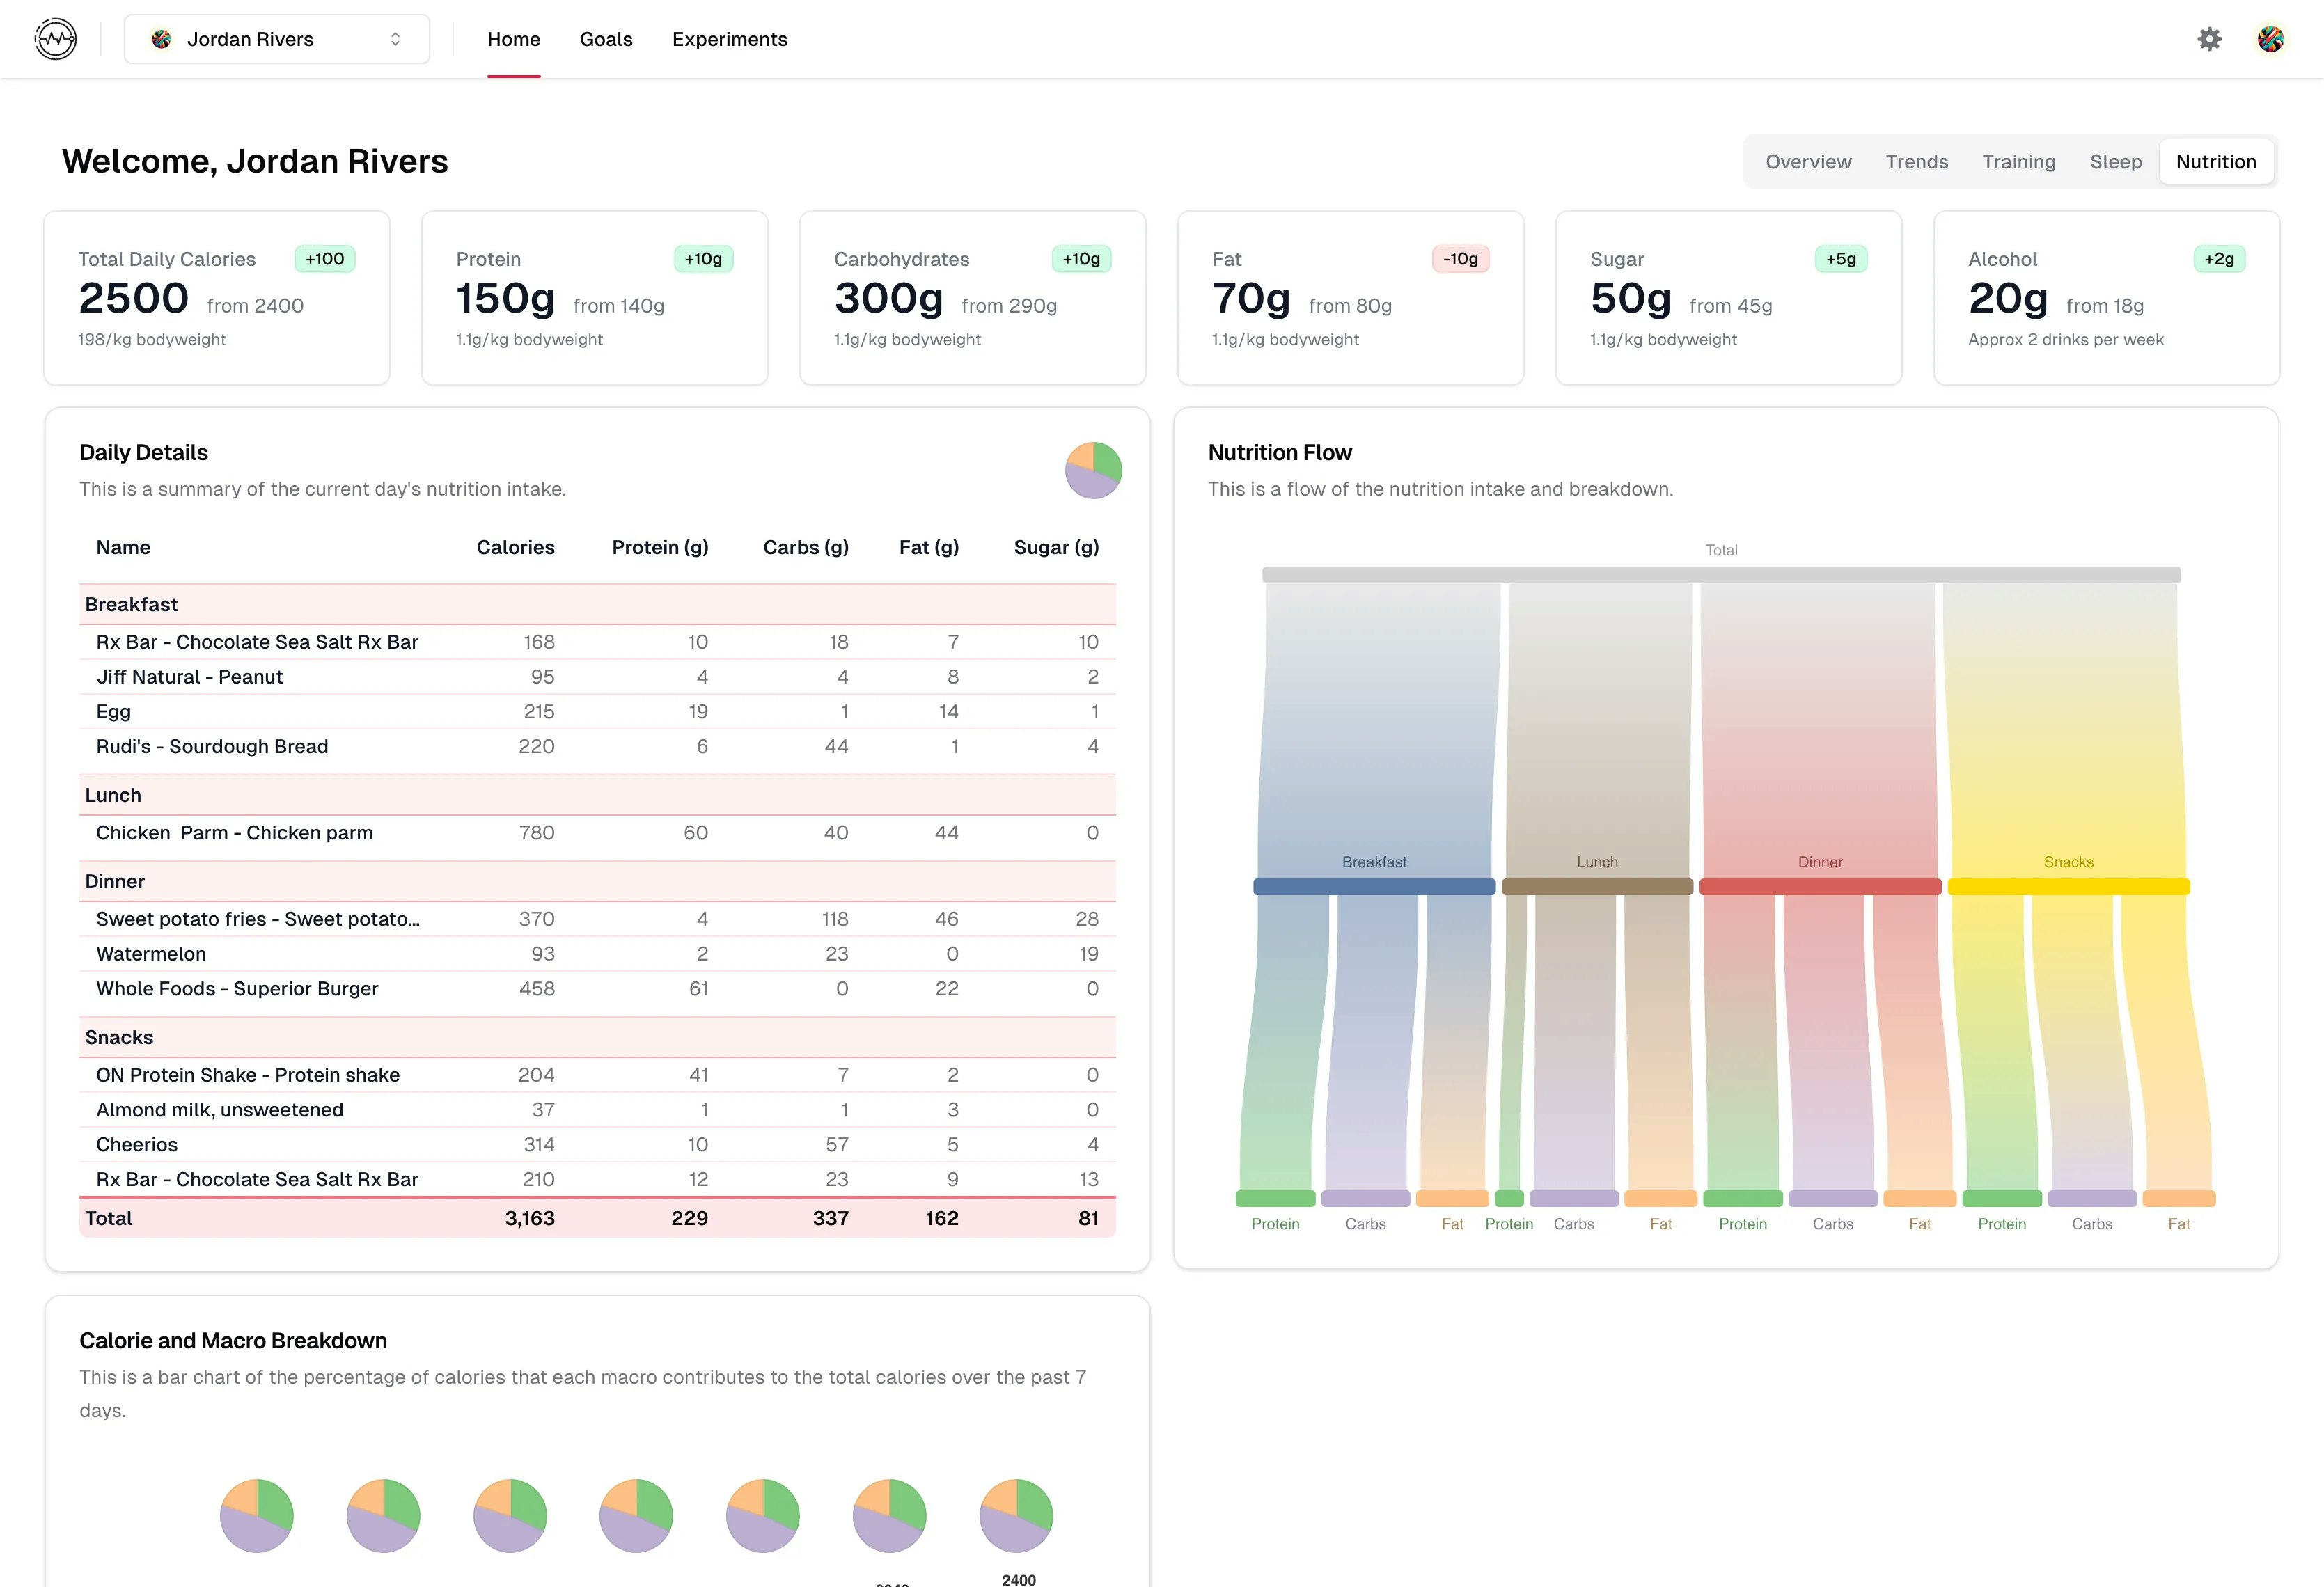Click the first pie in Macro Breakdown
Viewport: 2324px width, 1587px height.
[x=257, y=1515]
